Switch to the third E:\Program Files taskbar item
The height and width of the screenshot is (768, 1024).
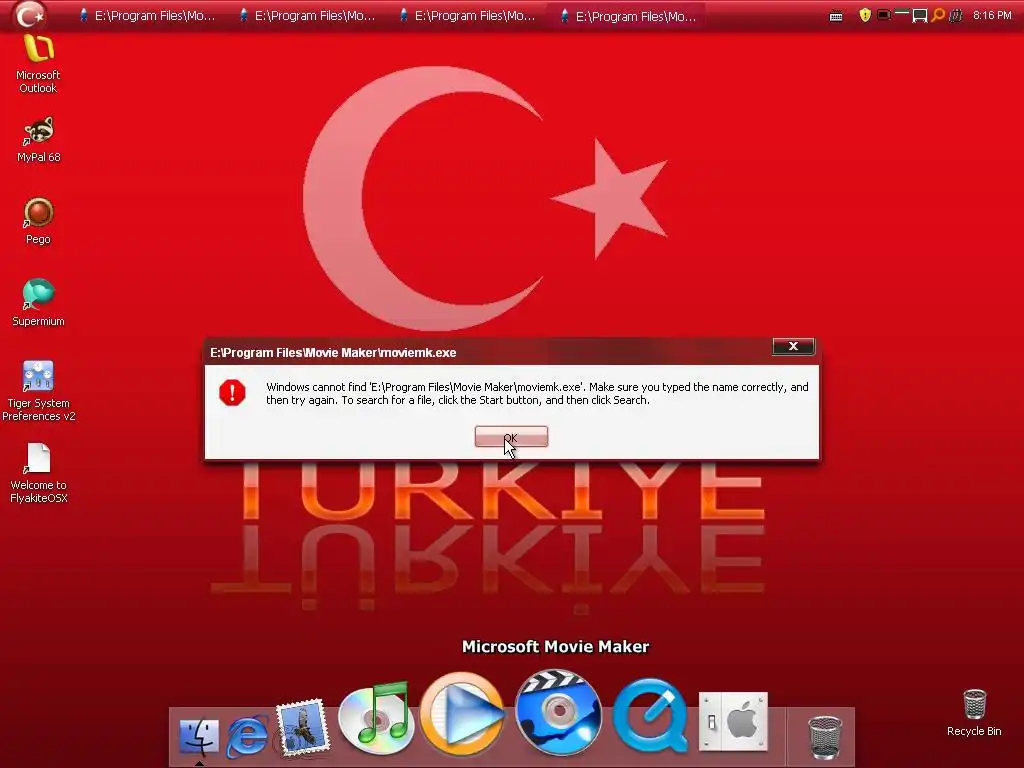click(x=468, y=16)
